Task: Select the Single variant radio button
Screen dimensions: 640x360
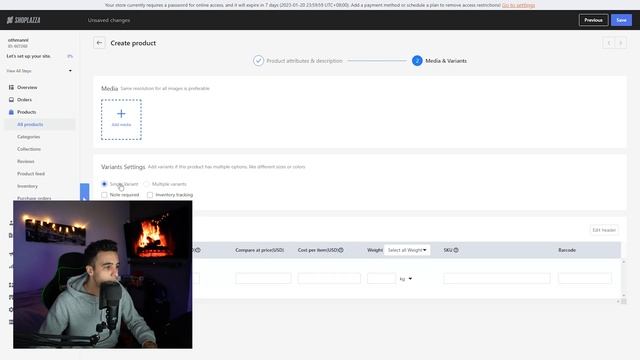Action: pyautogui.click(x=104, y=184)
